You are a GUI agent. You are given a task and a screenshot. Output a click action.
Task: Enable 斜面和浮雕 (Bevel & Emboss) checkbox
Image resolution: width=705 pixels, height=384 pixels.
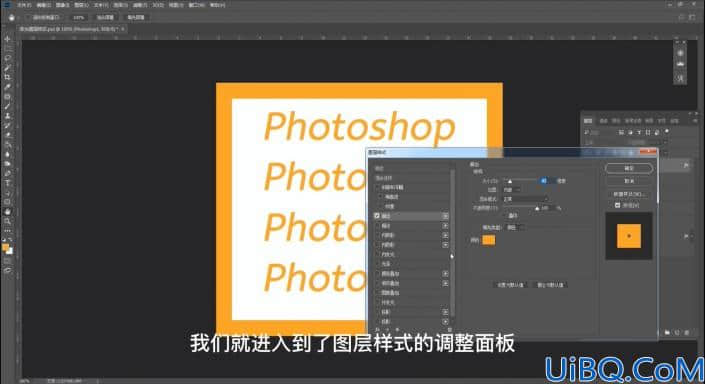(x=377, y=187)
